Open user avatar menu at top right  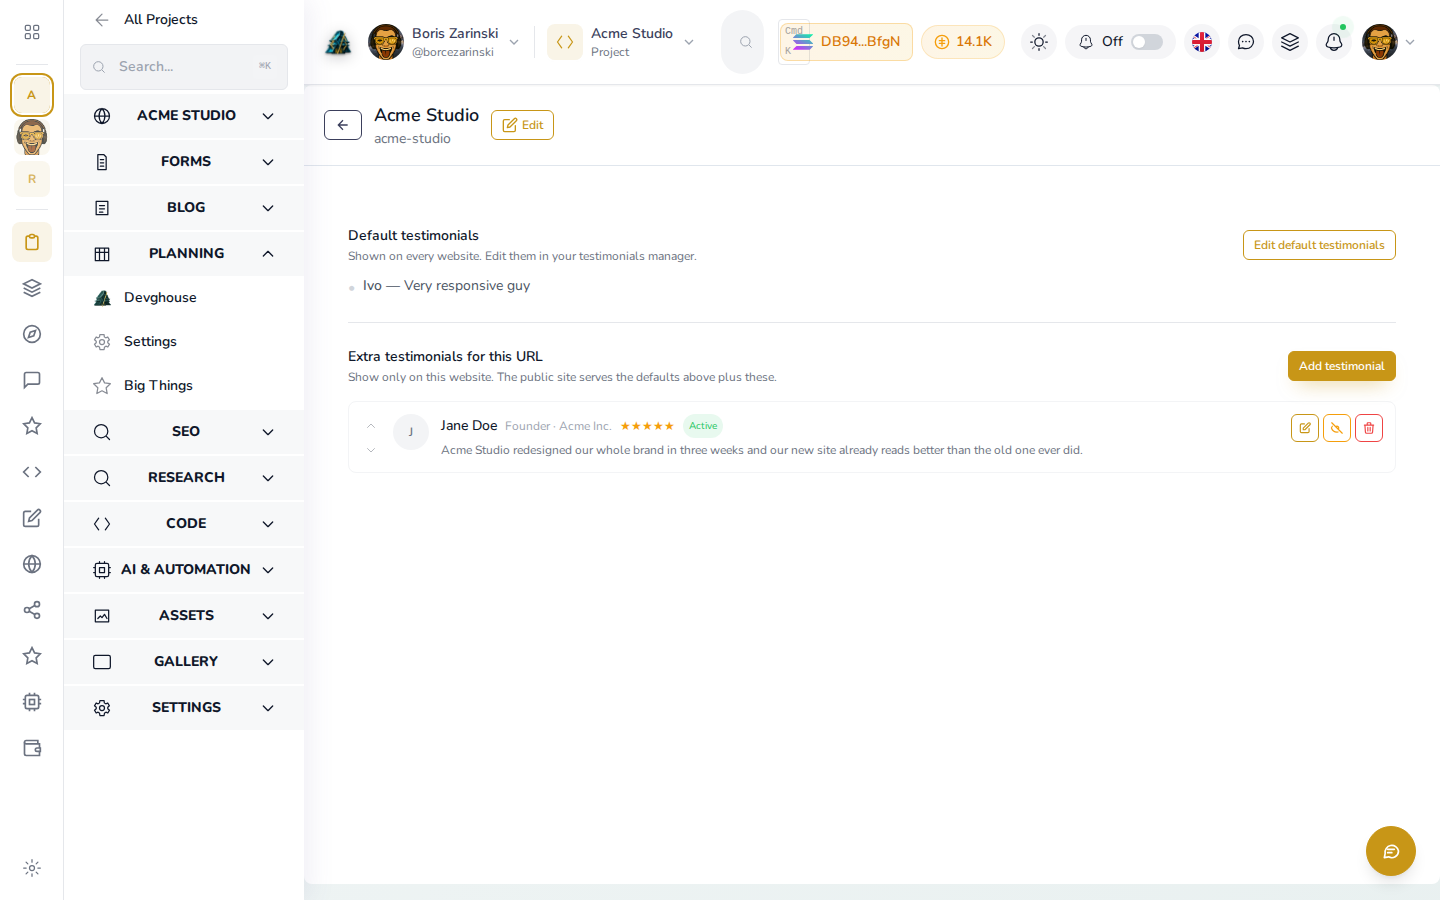tap(1388, 42)
